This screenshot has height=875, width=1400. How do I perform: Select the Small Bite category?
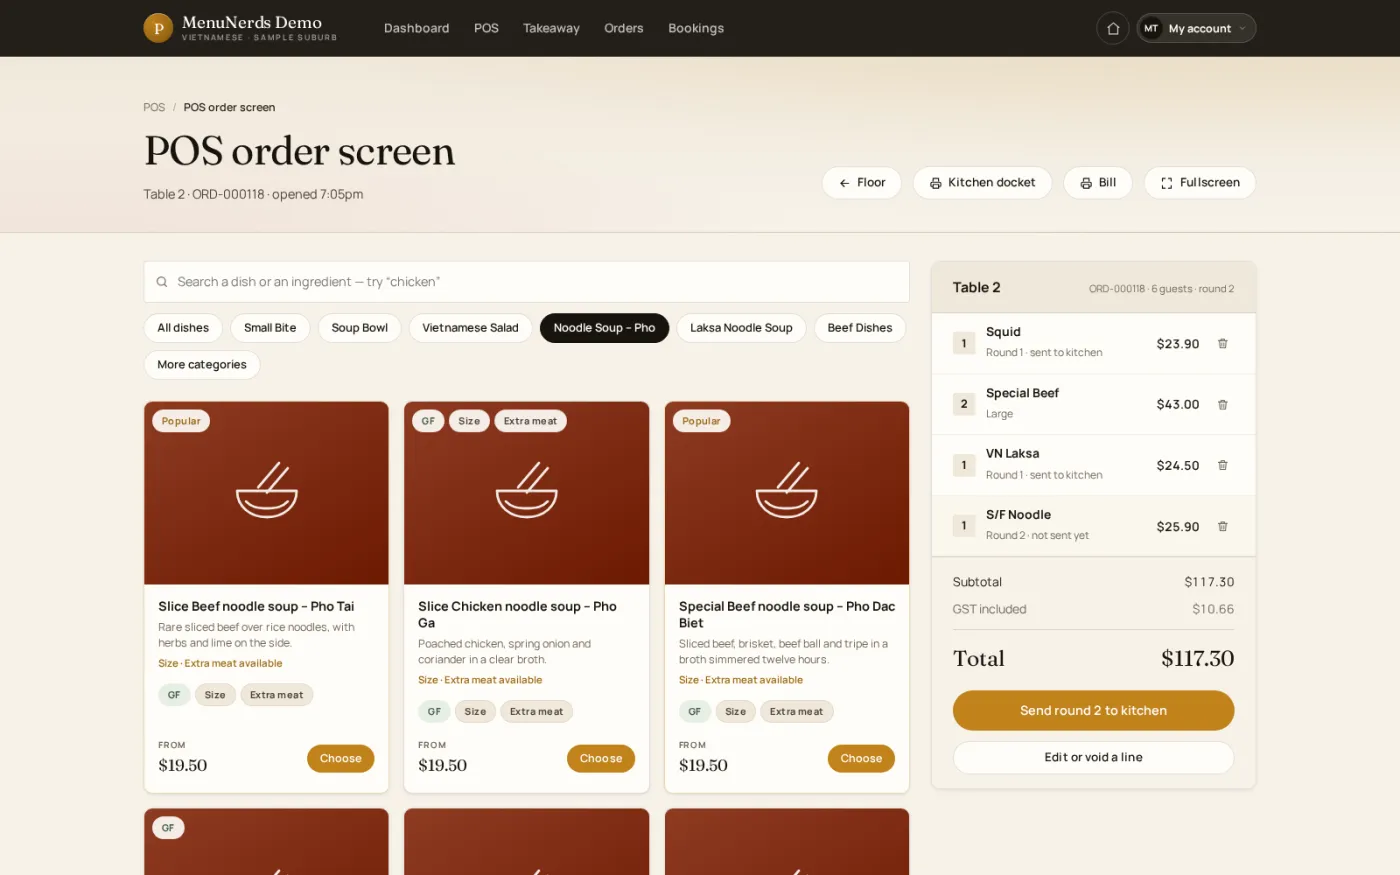[270, 328]
